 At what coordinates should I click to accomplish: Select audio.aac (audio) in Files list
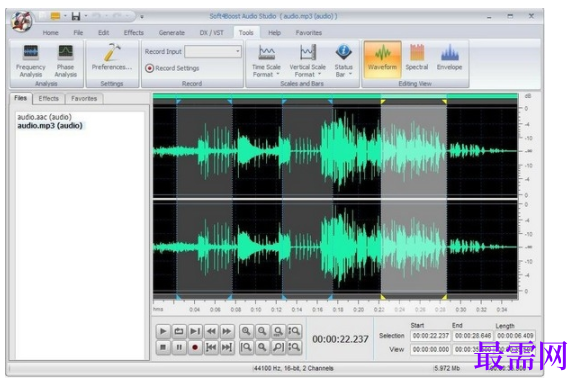(x=44, y=117)
